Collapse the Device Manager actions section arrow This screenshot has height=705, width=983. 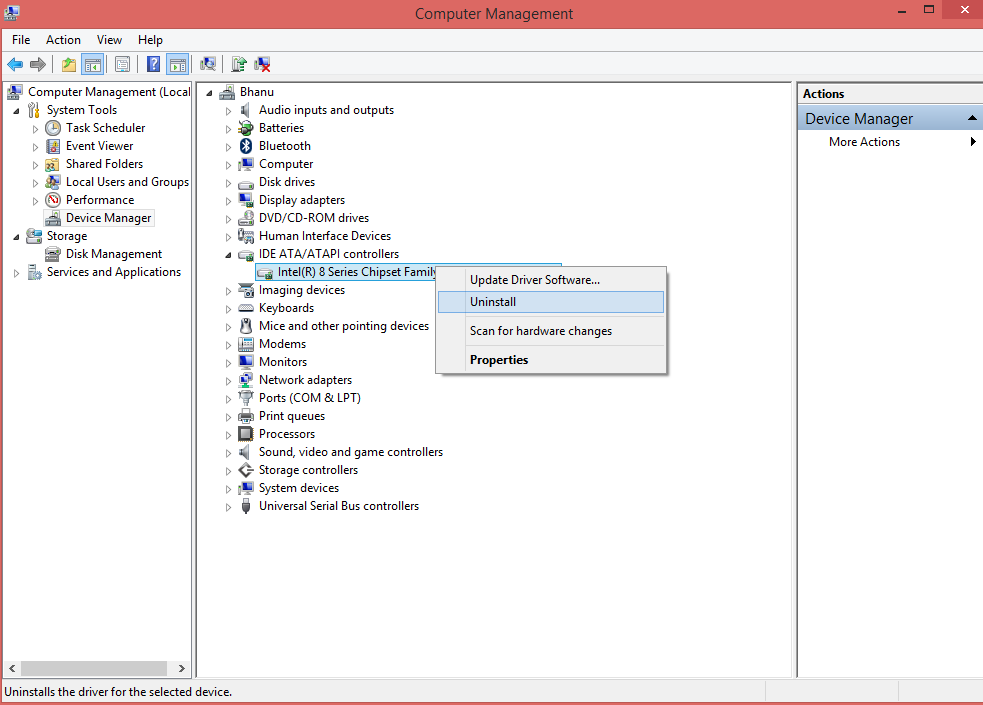(x=972, y=118)
